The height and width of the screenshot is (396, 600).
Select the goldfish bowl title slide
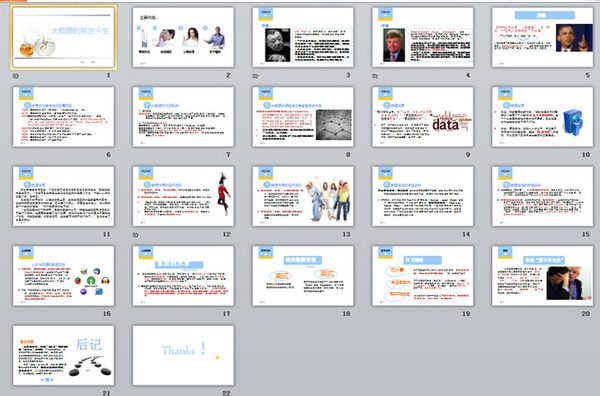point(64,37)
